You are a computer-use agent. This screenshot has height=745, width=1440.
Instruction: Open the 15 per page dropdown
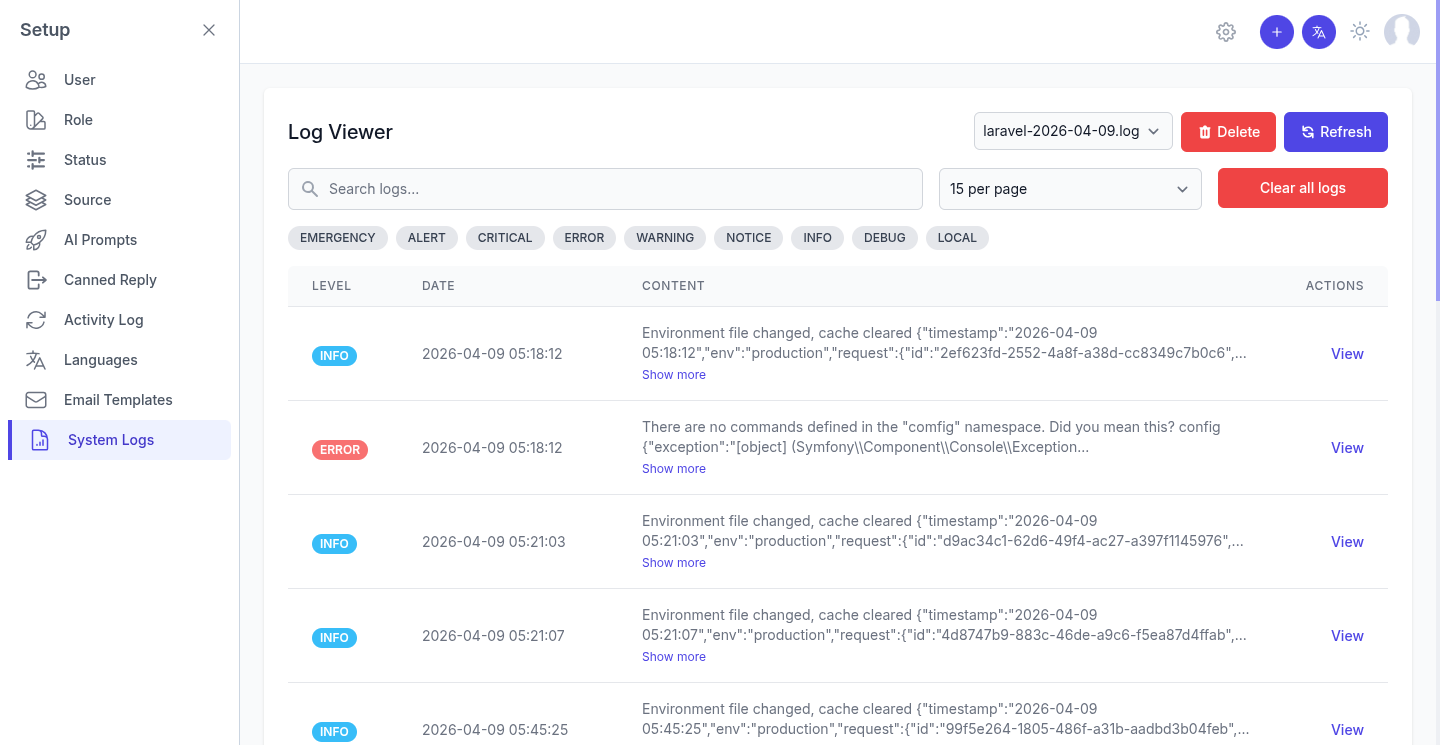[1070, 189]
